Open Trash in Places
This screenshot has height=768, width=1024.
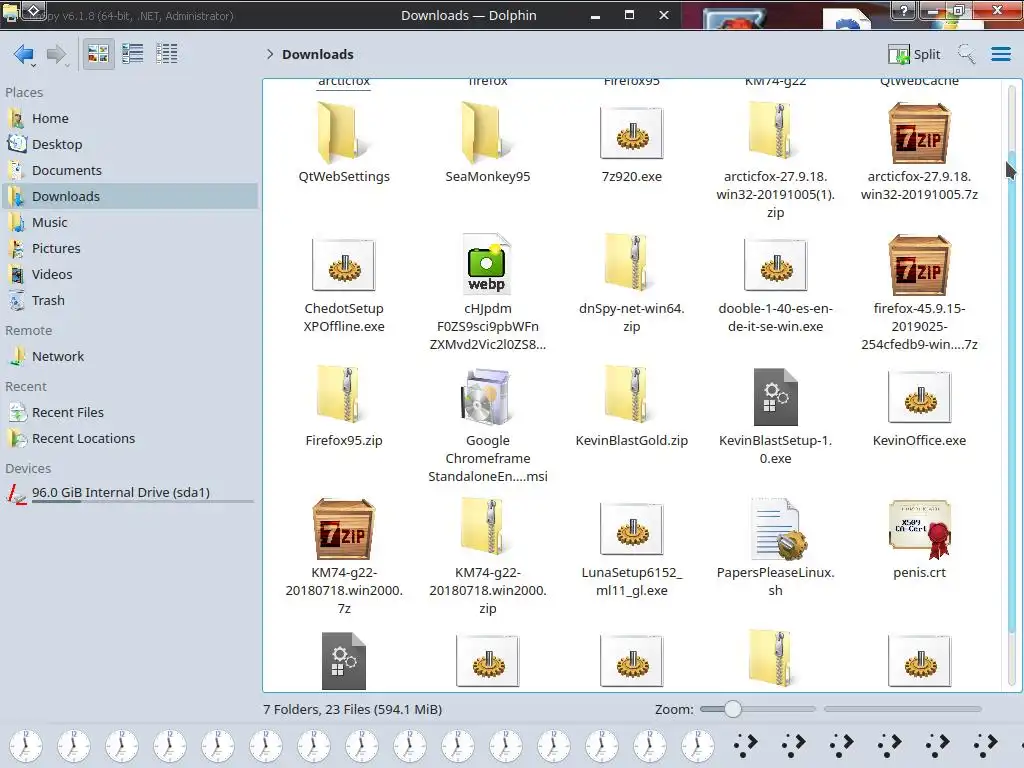[129, 300]
